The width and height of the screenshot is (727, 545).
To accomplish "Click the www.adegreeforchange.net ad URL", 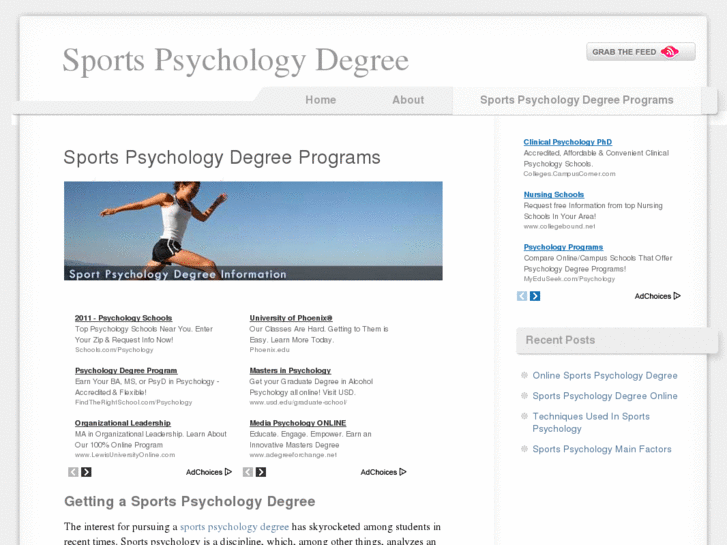I will [293, 455].
